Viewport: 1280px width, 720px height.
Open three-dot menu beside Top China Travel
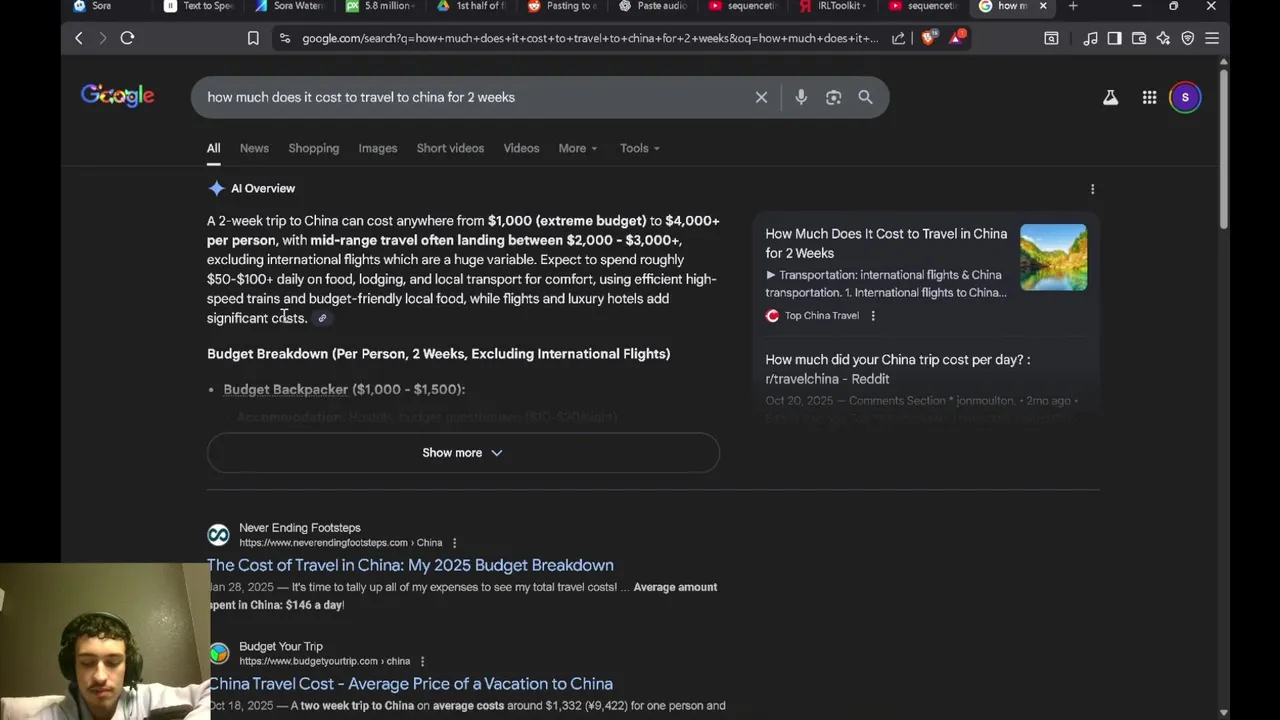(873, 316)
